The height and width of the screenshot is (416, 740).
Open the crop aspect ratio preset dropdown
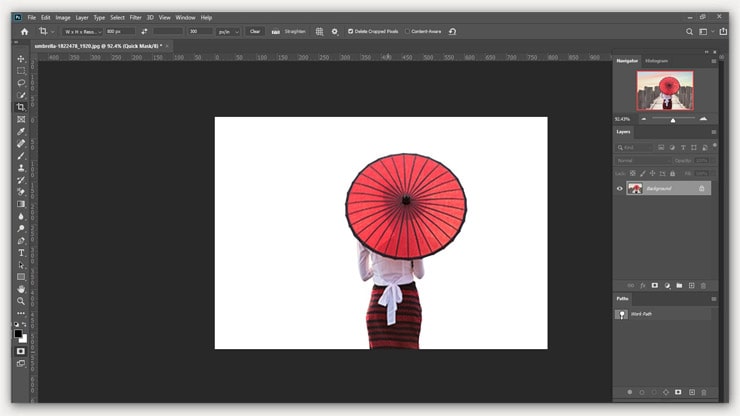coord(83,31)
